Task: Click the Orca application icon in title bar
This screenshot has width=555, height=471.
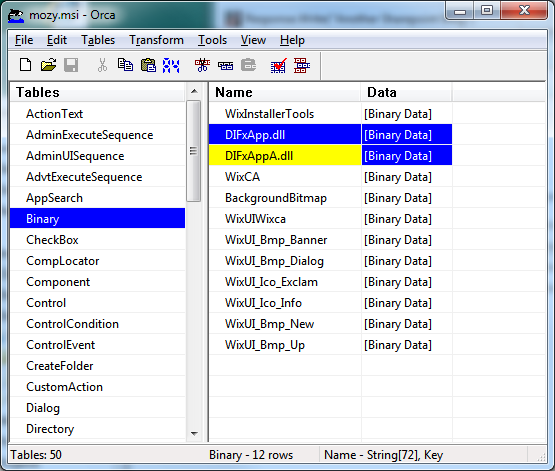Action: point(16,16)
